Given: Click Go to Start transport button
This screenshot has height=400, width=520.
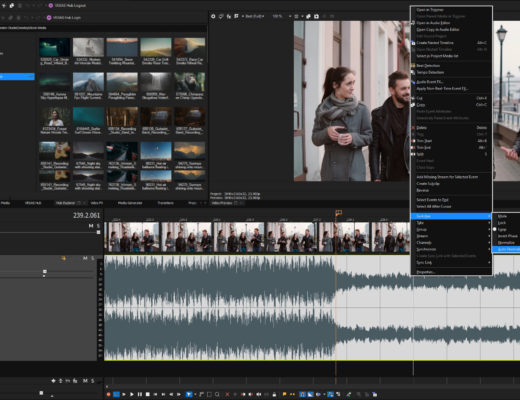Looking at the screenshot, I should click(x=155, y=394).
